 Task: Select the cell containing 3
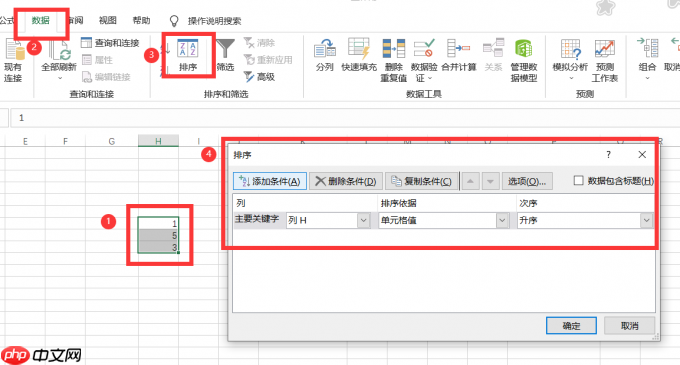[x=158, y=247]
